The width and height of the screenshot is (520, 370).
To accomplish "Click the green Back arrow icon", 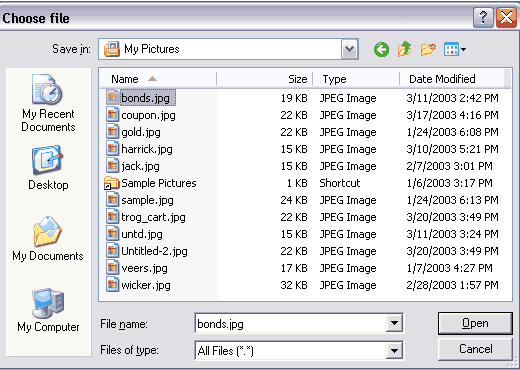I will point(381,50).
